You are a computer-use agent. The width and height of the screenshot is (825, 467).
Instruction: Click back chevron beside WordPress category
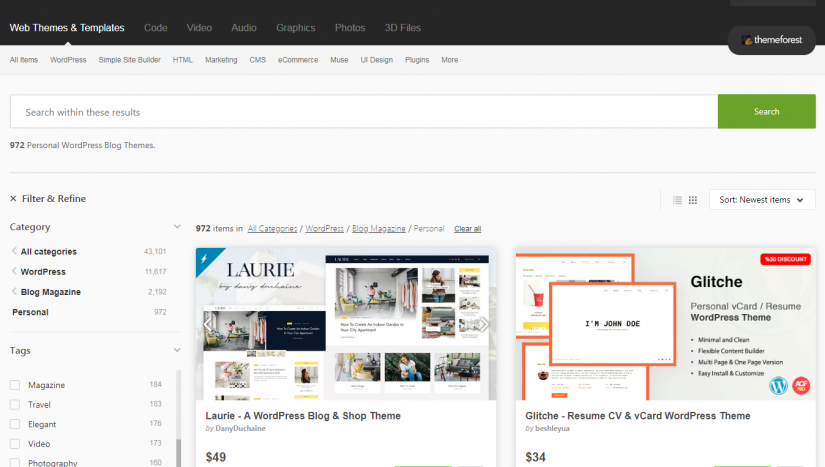point(14,271)
